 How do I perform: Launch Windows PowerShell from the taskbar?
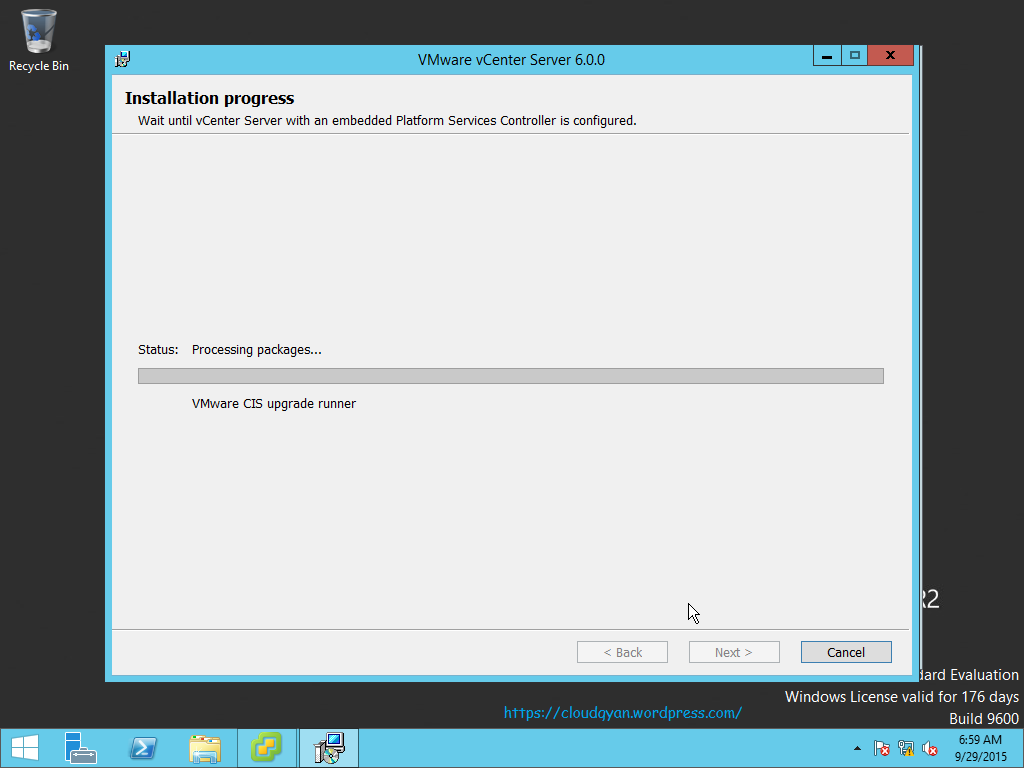pyautogui.click(x=143, y=747)
